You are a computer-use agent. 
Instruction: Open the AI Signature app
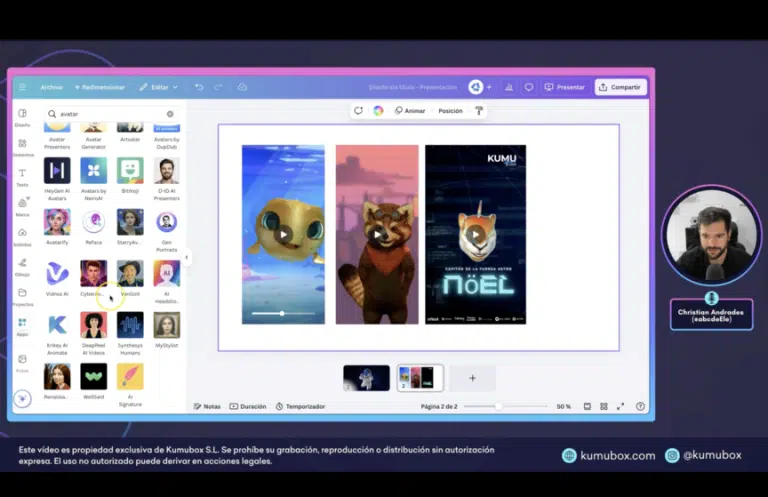(130, 384)
